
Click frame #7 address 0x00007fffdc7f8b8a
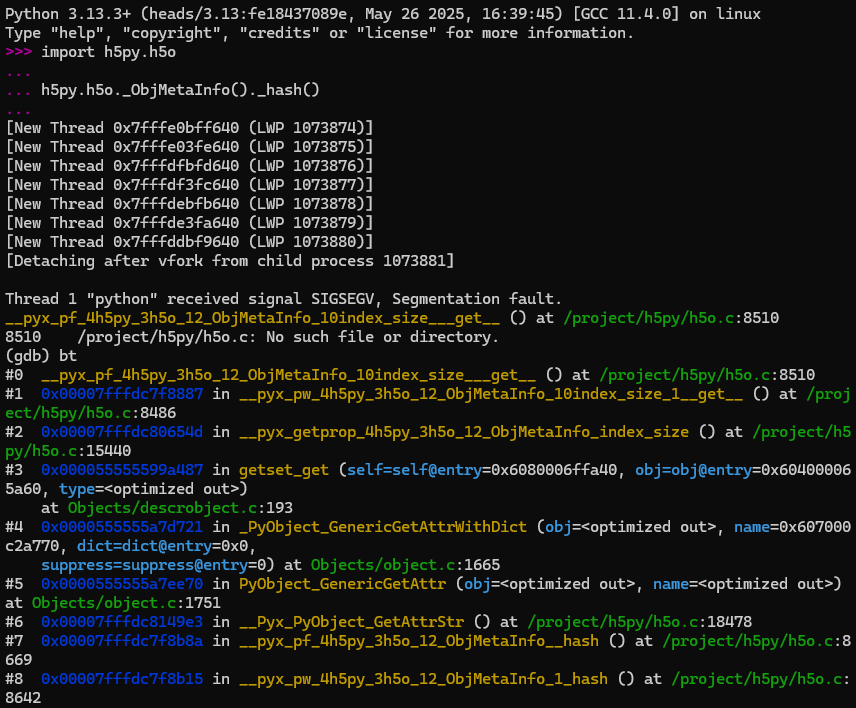point(122,641)
